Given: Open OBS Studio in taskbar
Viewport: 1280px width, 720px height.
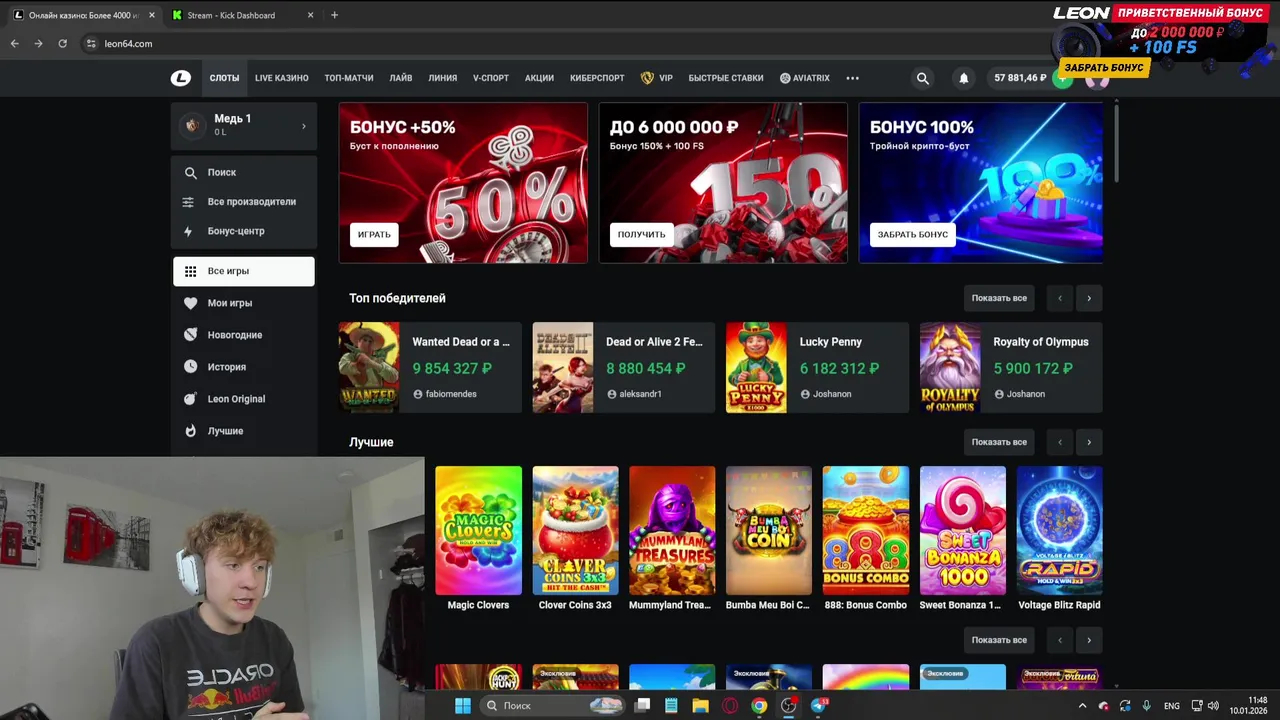Looking at the screenshot, I should [x=789, y=706].
